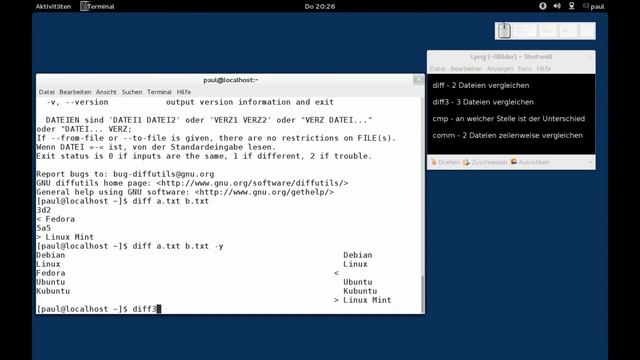Open the Bearbeiten menu in Terminal
Viewport: 640px width, 360px height.
[75, 92]
